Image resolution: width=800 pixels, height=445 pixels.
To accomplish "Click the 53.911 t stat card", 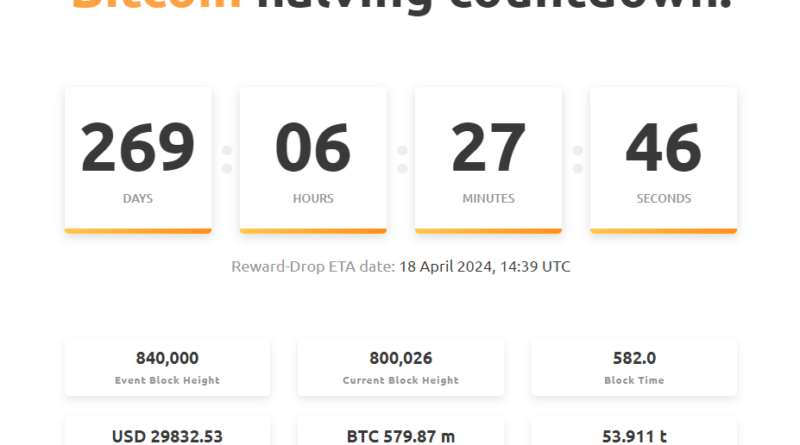I will [x=634, y=434].
